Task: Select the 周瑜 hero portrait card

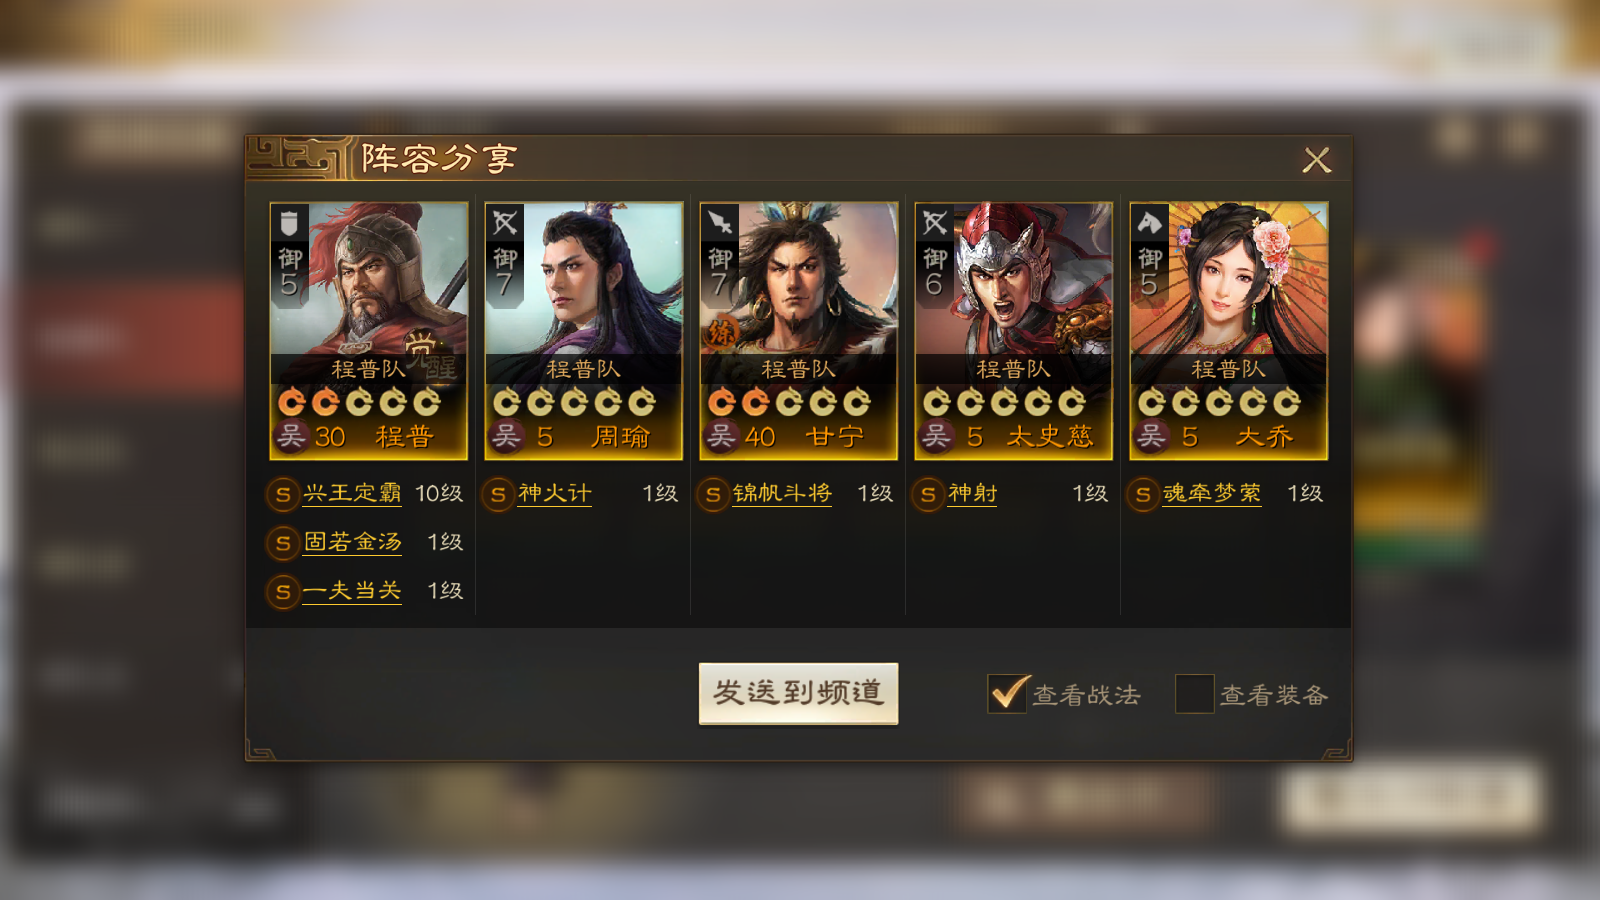Action: coord(584,331)
